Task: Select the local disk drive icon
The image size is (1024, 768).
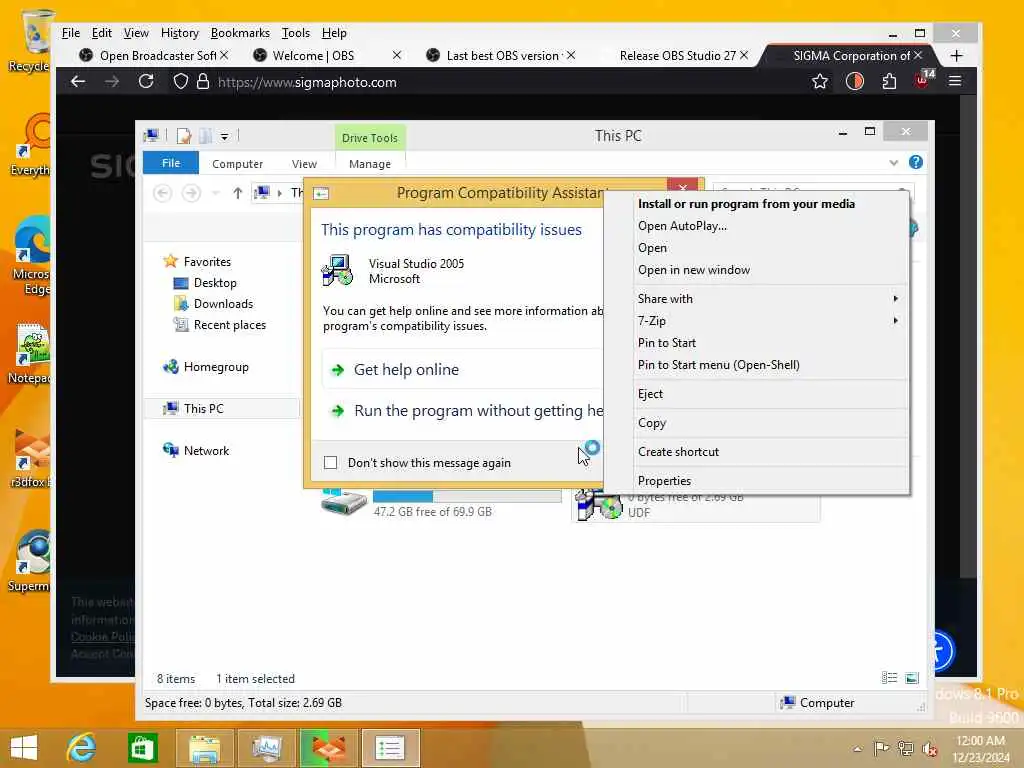Action: tap(344, 501)
